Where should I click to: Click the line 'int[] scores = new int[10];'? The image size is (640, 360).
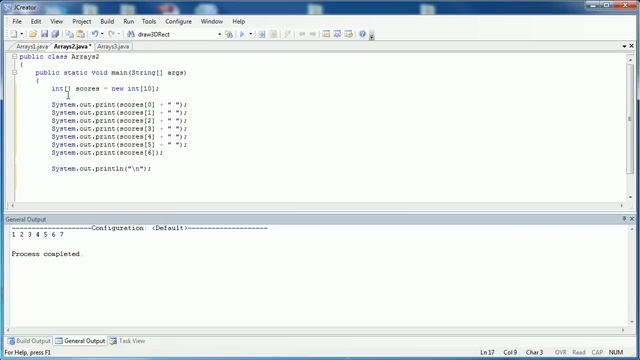click(105, 89)
